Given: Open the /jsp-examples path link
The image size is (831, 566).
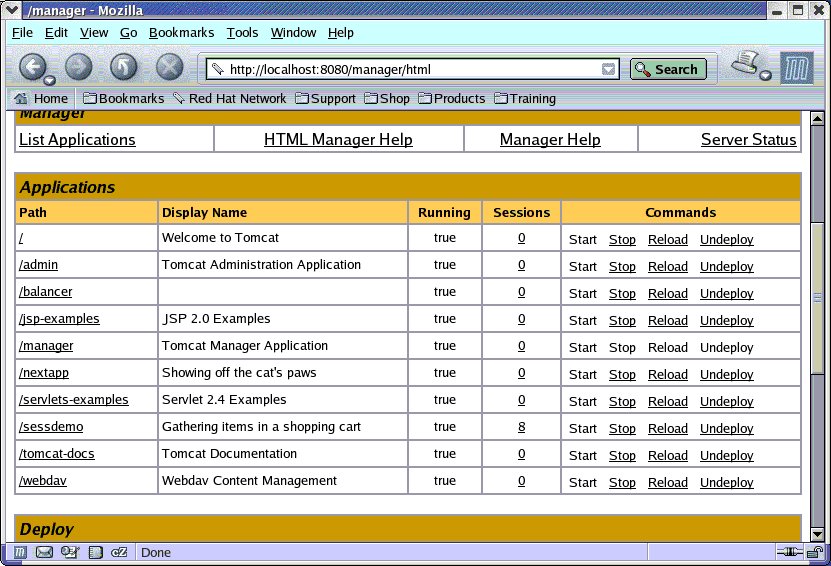Looking at the screenshot, I should point(59,319).
